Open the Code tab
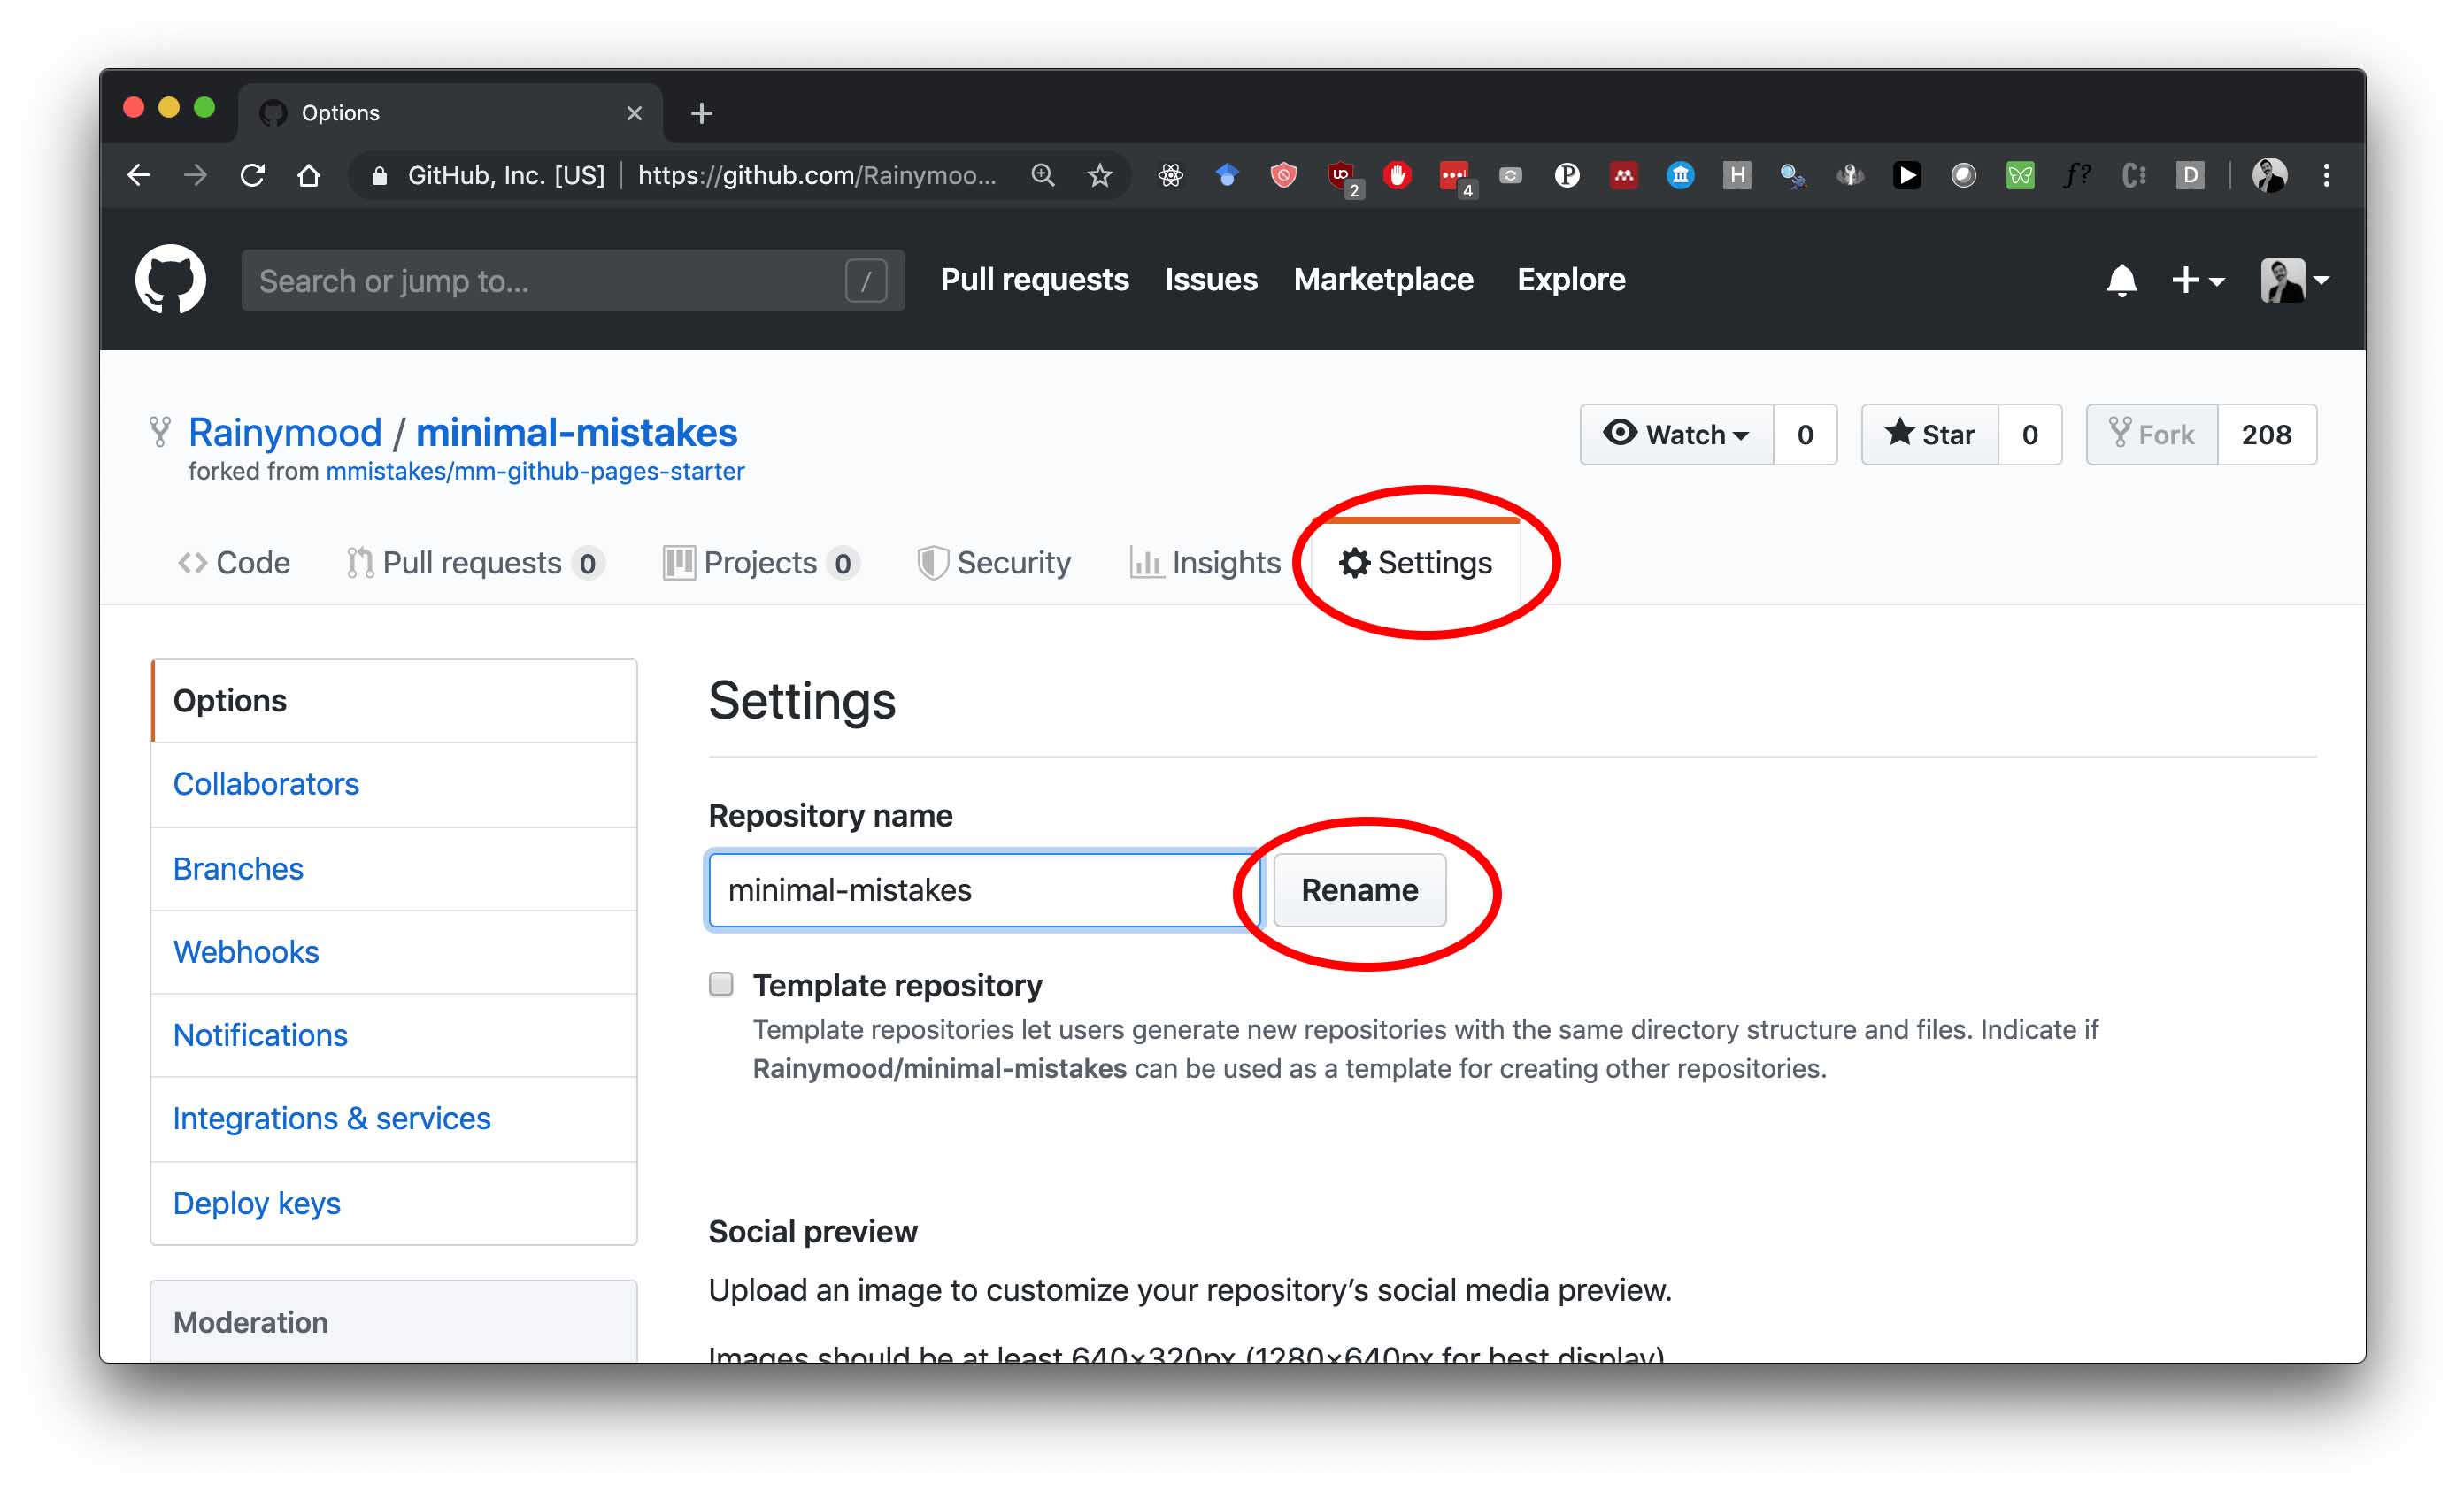This screenshot has height=1492, width=2464. (x=234, y=563)
